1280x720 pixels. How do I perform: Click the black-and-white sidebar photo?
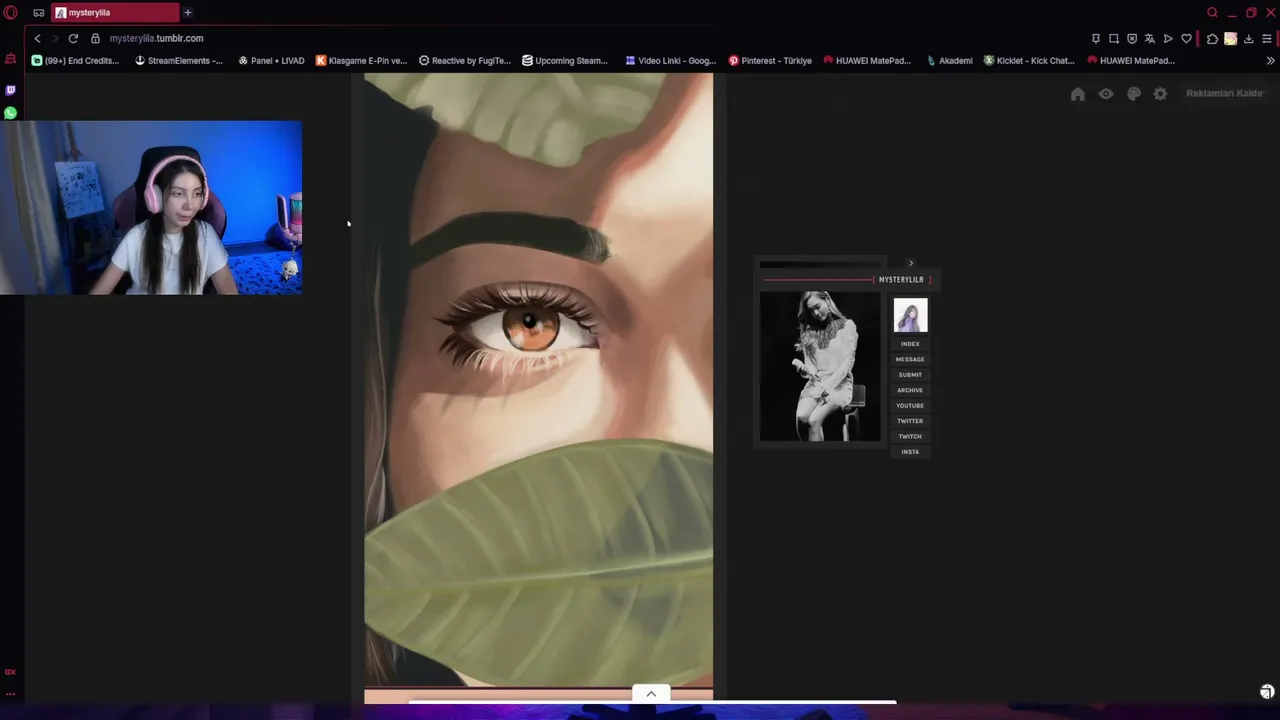click(x=820, y=366)
